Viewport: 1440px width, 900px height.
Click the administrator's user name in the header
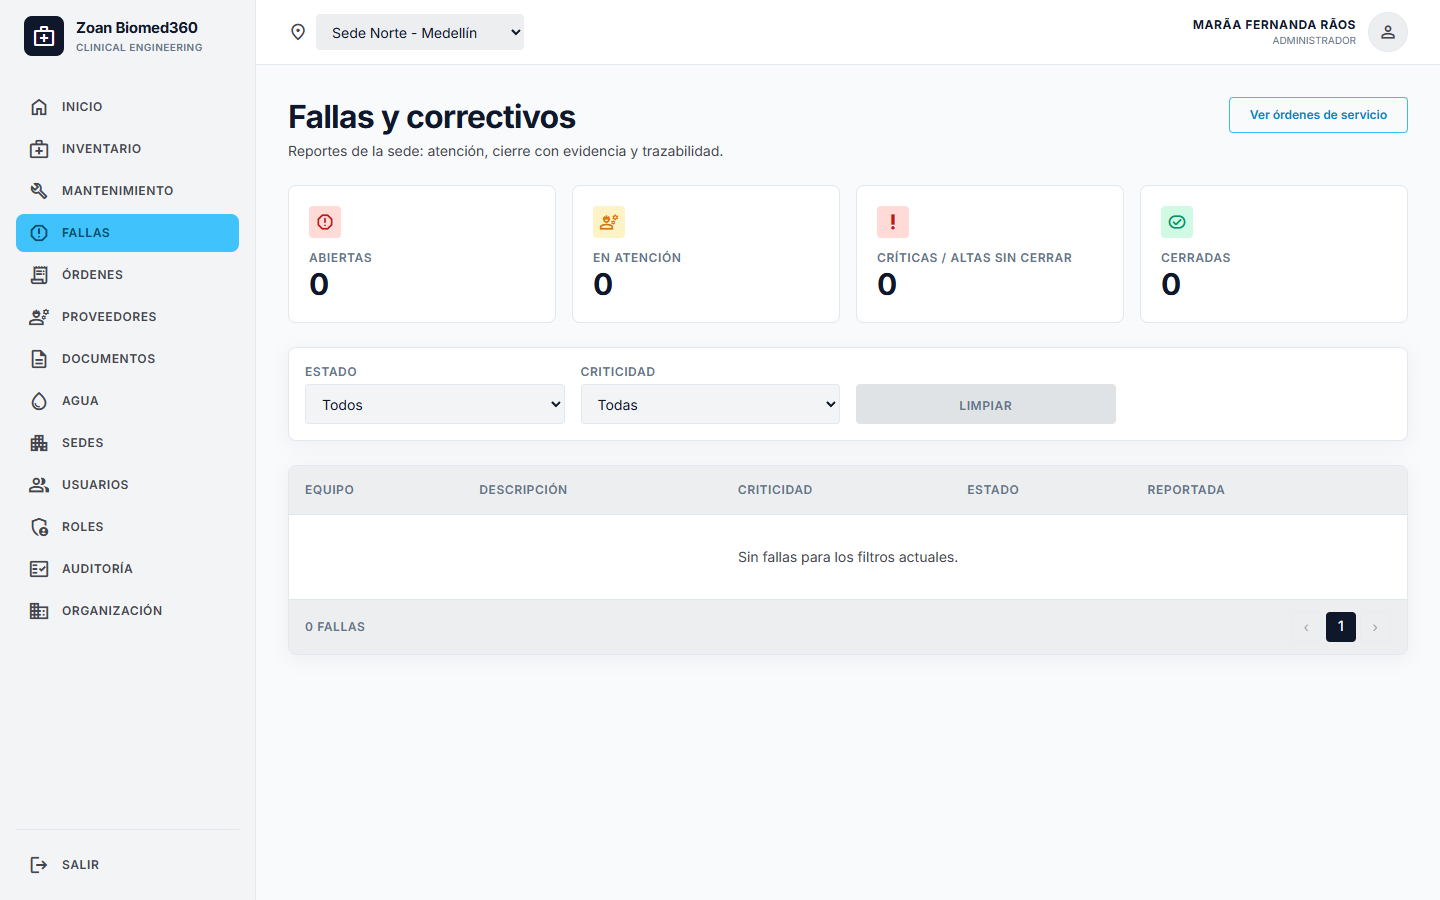[1274, 25]
